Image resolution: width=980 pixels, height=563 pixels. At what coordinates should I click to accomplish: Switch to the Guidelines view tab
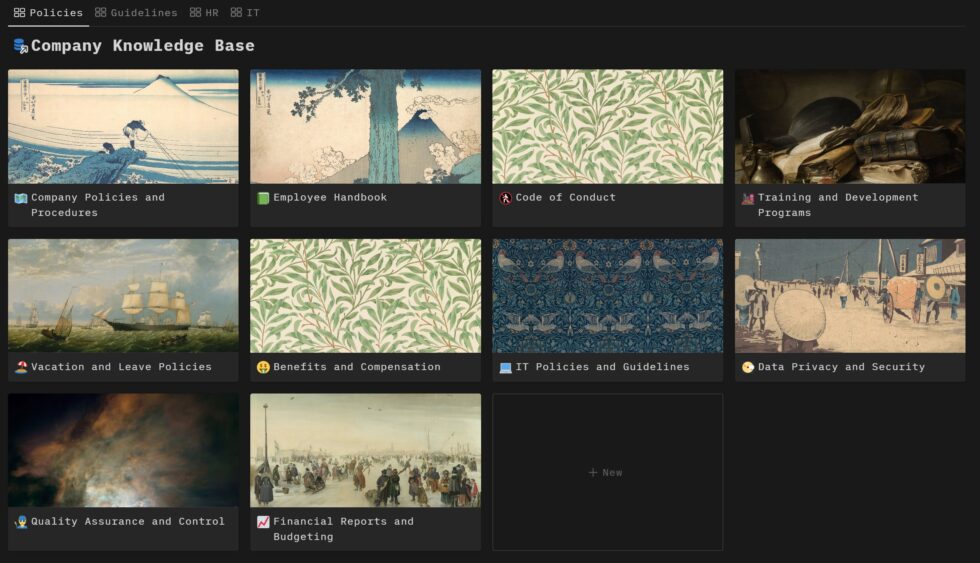click(136, 12)
